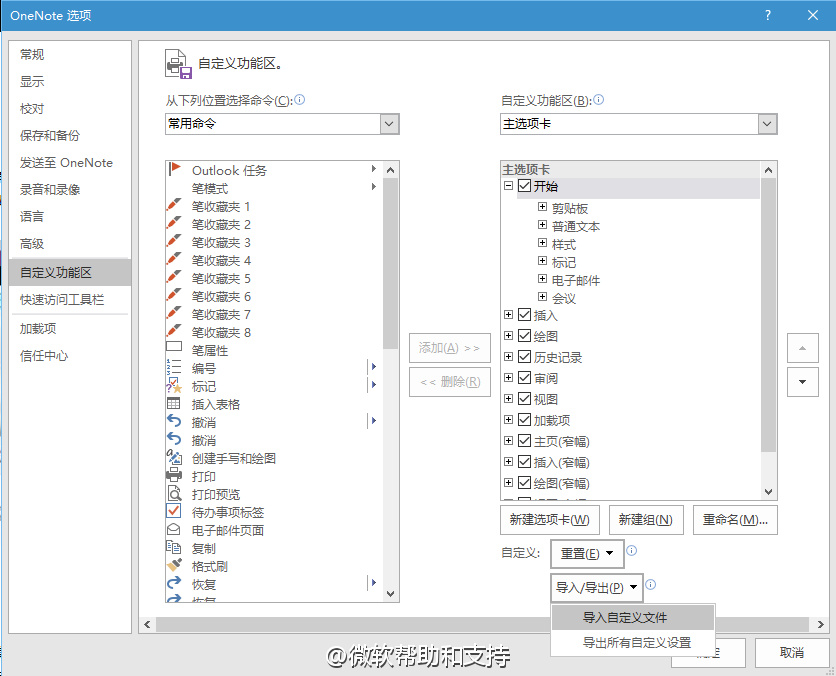
Task: Open the 主选项卡 dropdown
Action: click(767, 124)
